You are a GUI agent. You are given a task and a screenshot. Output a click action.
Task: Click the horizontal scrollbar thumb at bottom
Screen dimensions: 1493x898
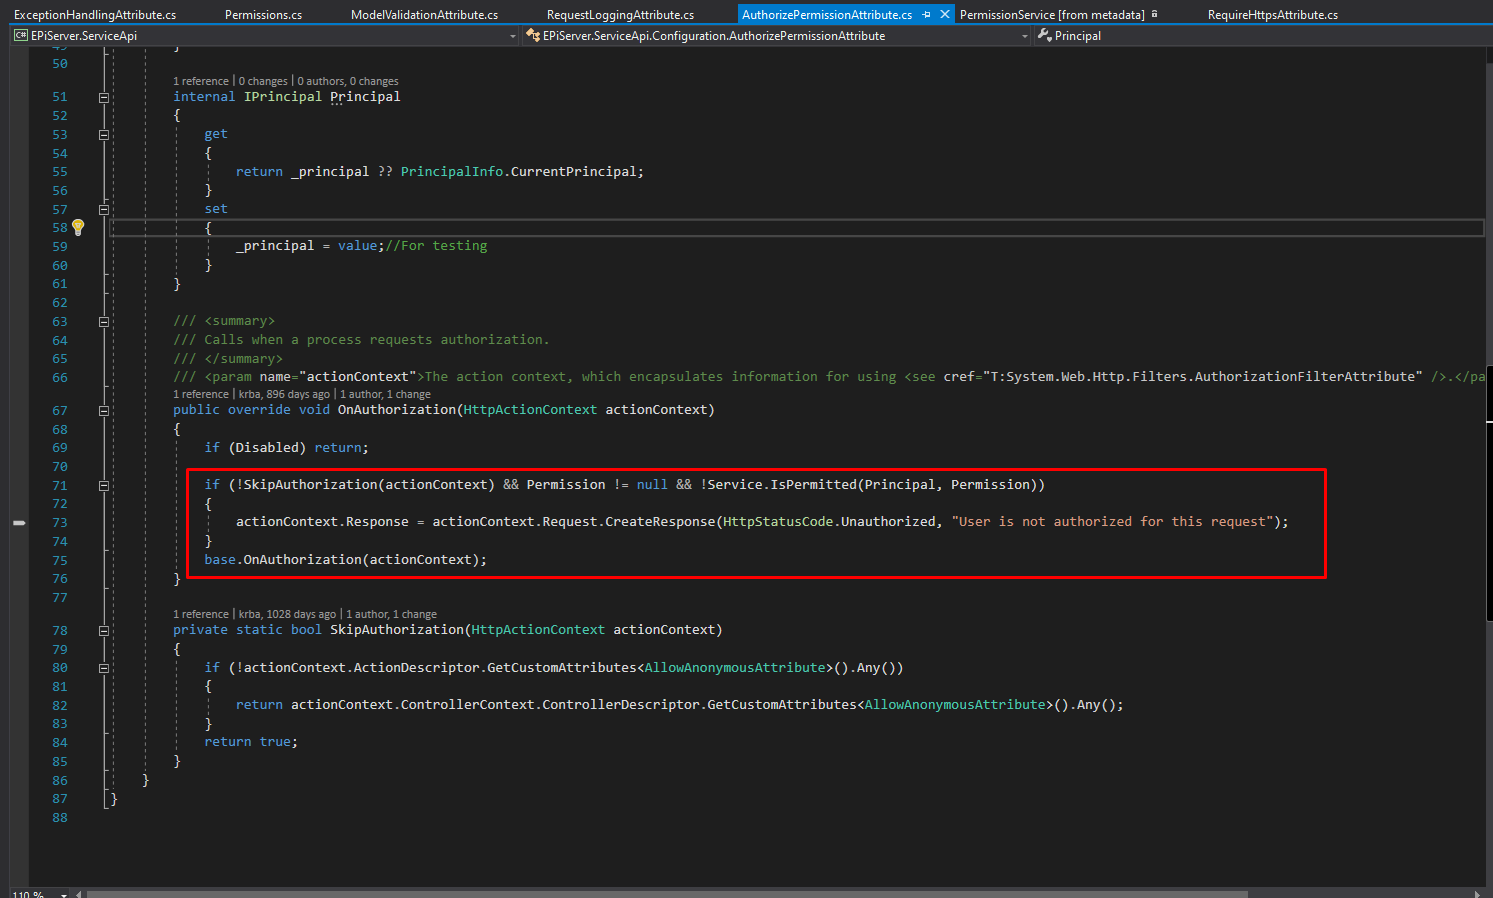coord(667,894)
